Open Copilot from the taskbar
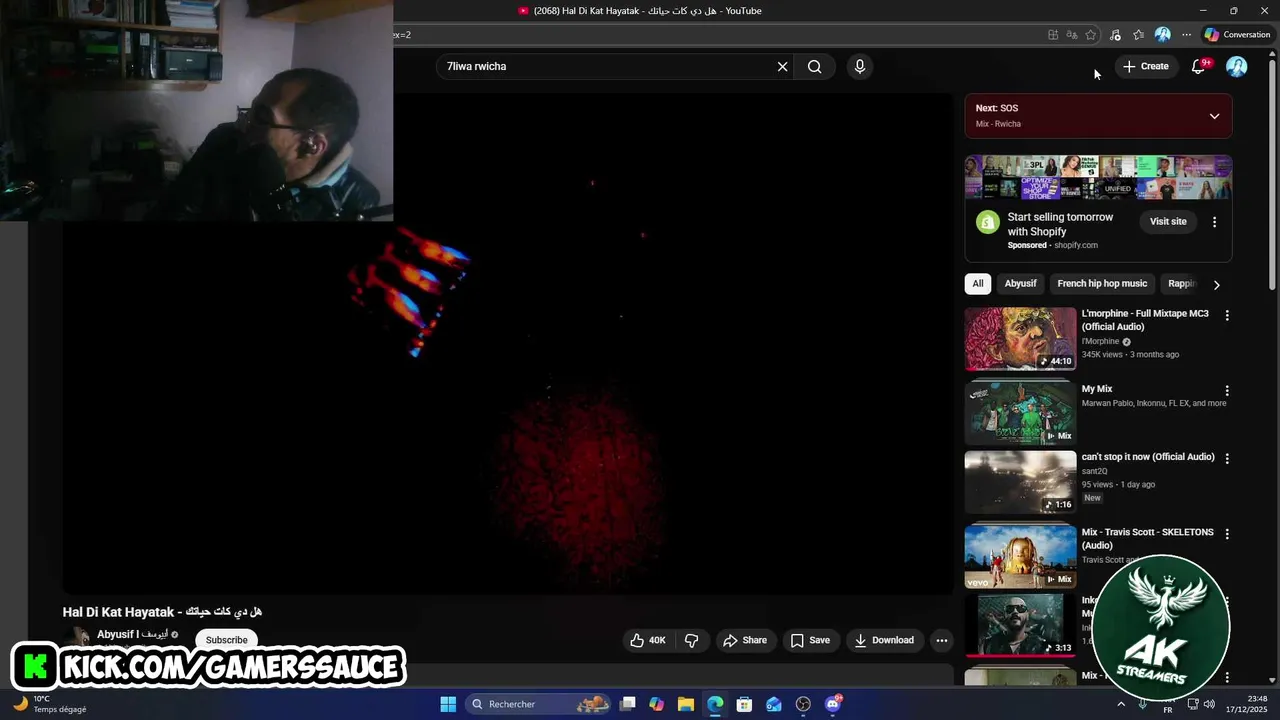1280x720 pixels. point(656,704)
